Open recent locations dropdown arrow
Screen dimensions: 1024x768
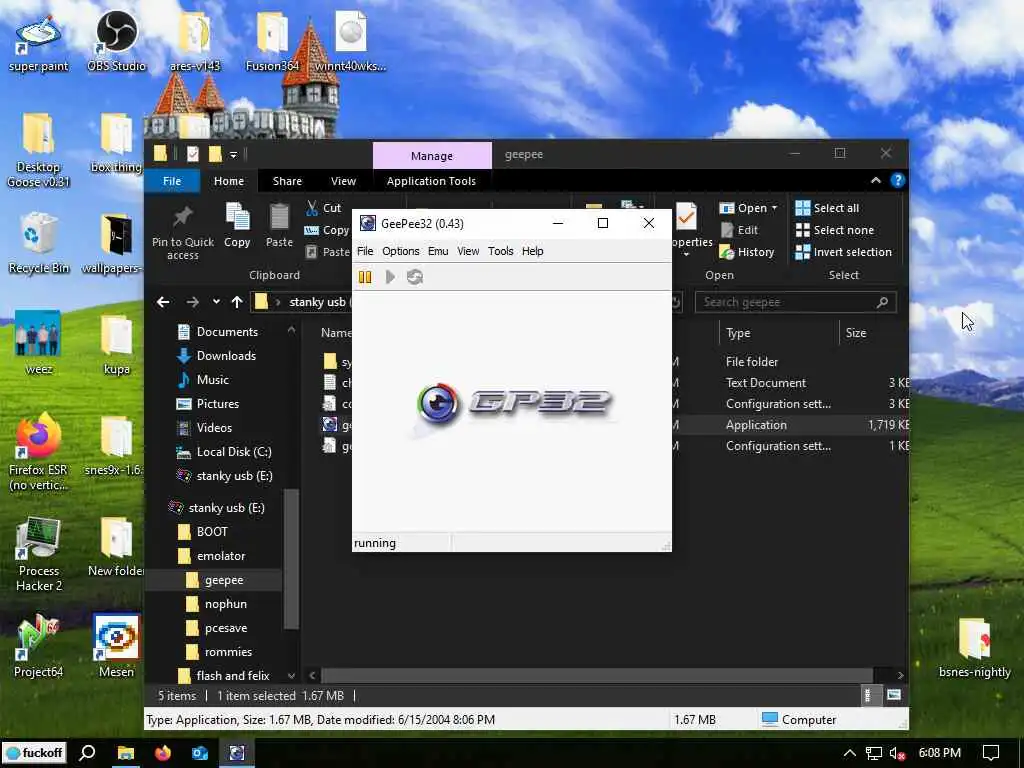(216, 302)
